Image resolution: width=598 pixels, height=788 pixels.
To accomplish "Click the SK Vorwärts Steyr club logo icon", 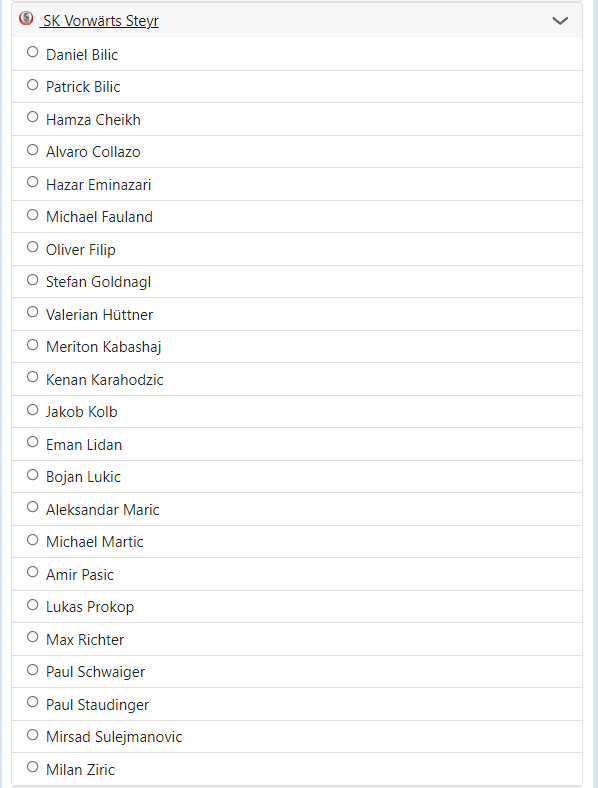I will point(26,19).
